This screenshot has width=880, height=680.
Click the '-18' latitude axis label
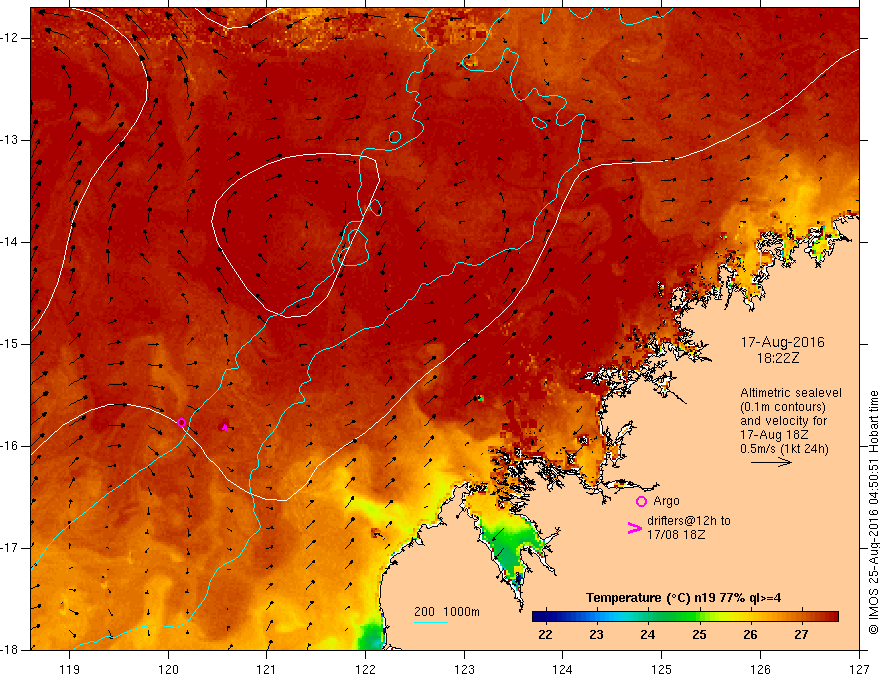point(10,650)
